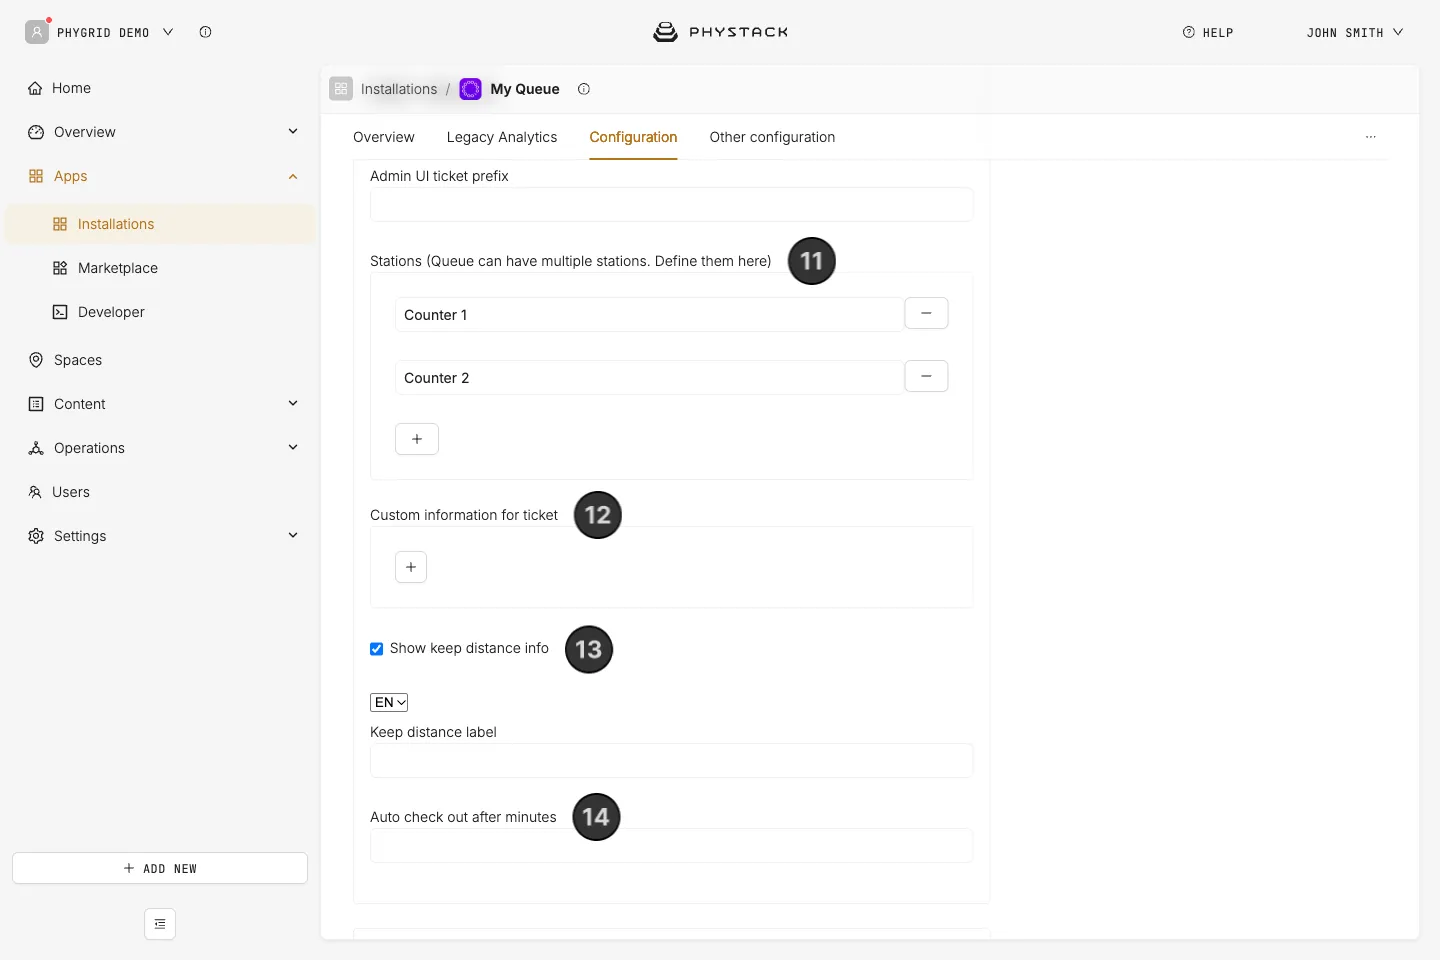Click the Counter 1 station field
Screen dimensions: 1440x960
coord(649,314)
